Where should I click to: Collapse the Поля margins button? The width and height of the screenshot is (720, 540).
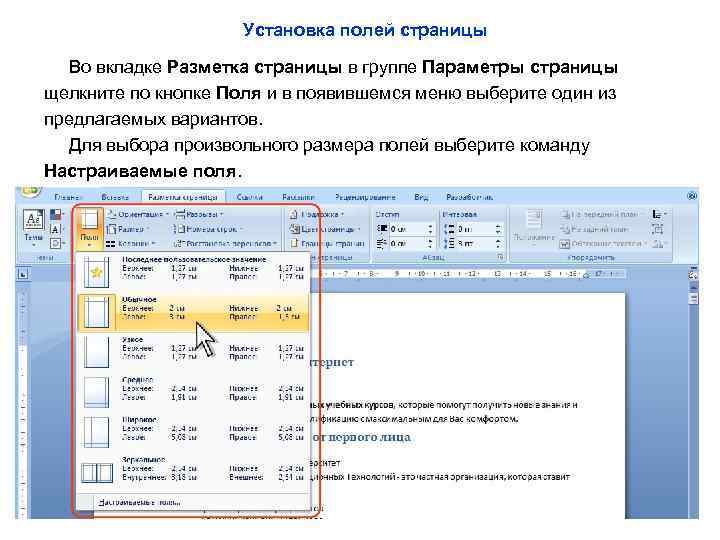click(89, 228)
